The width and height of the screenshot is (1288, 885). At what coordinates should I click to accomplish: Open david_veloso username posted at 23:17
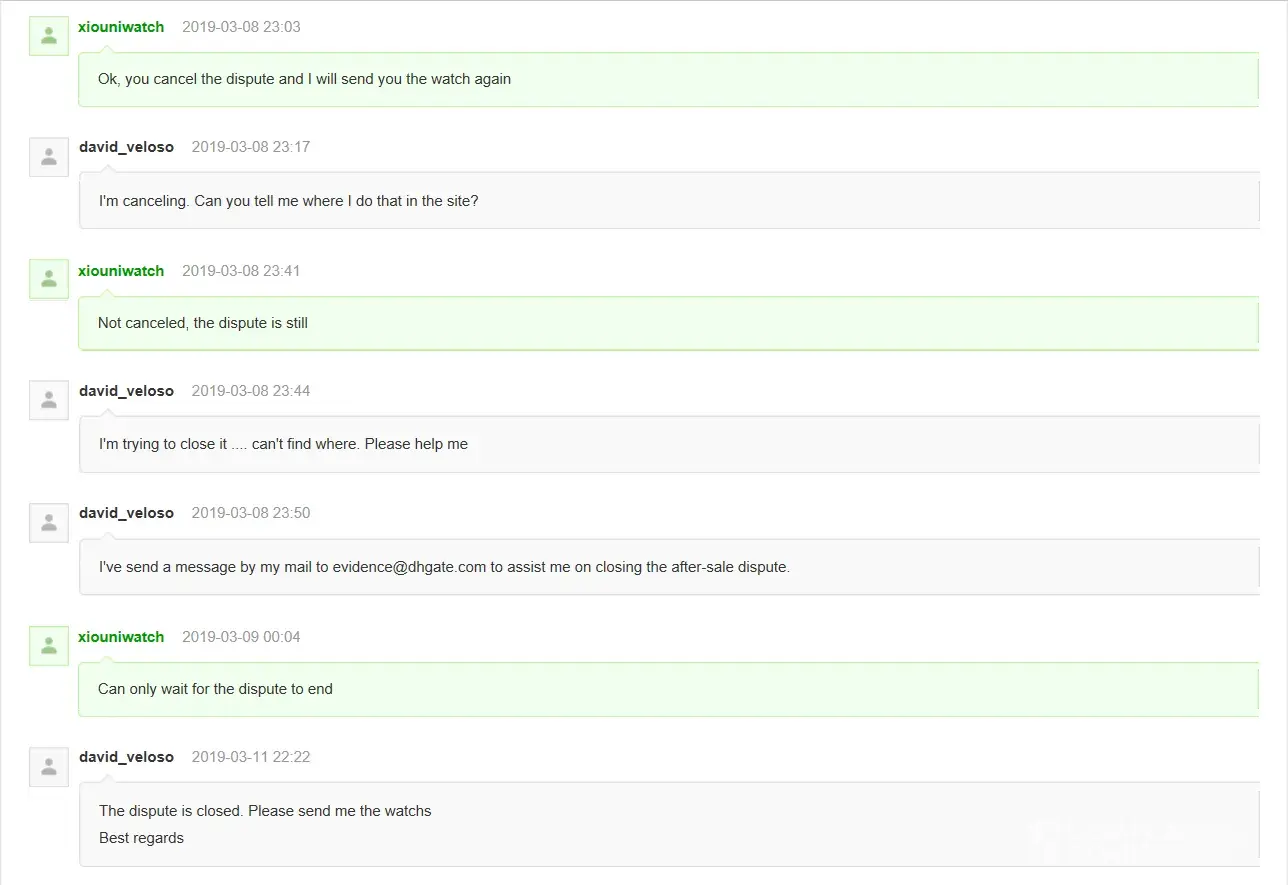(126, 147)
